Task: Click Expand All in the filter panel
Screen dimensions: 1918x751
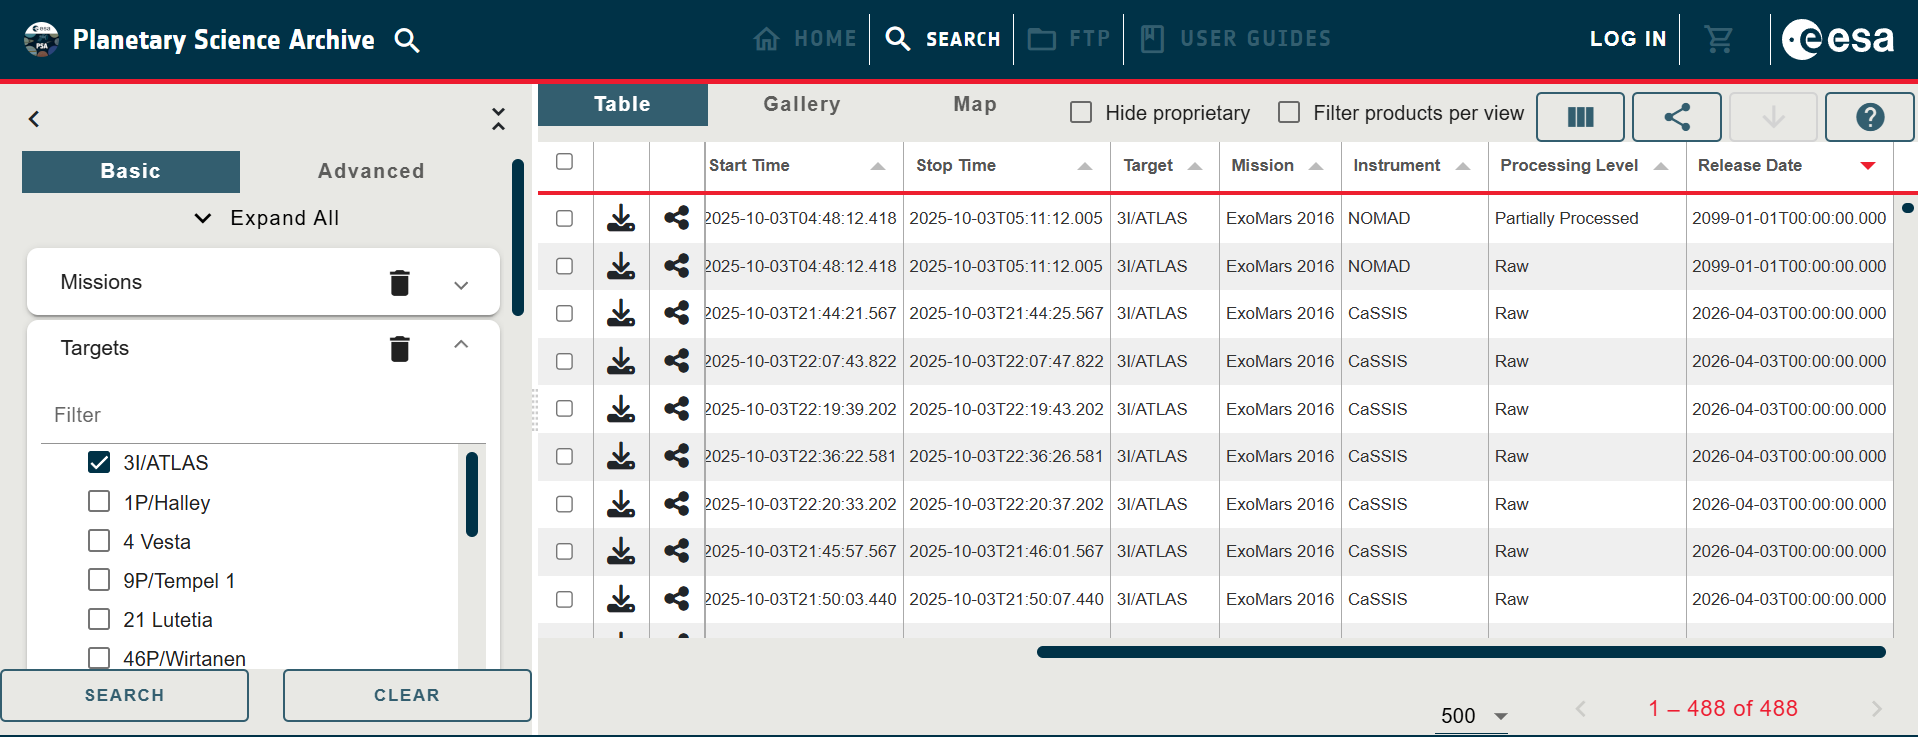Action: pyautogui.click(x=266, y=218)
